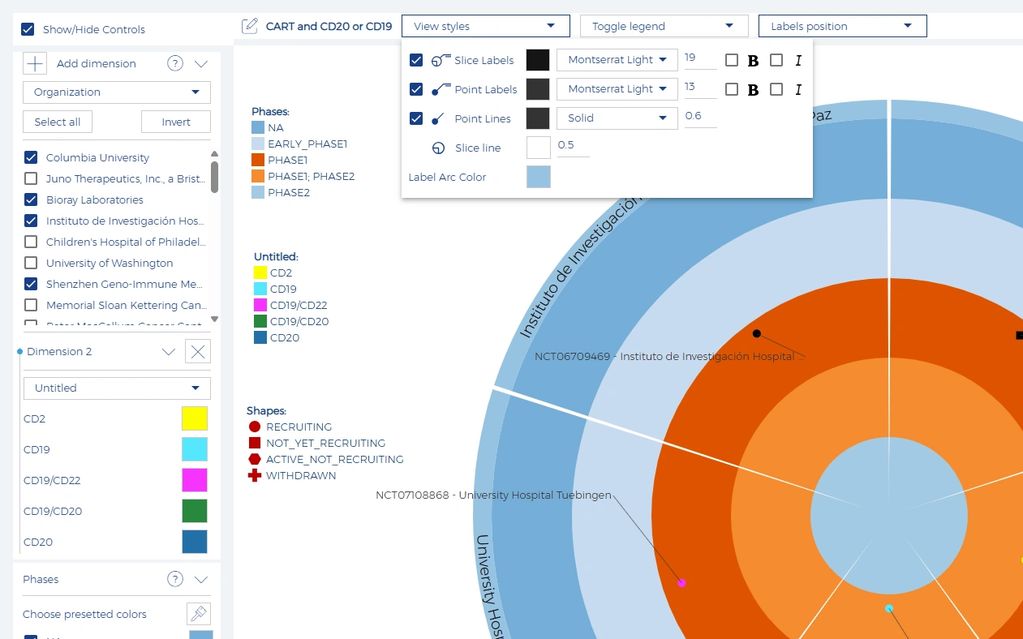Open the Toggle legend menu
This screenshot has width=1023, height=639.
tap(663, 26)
